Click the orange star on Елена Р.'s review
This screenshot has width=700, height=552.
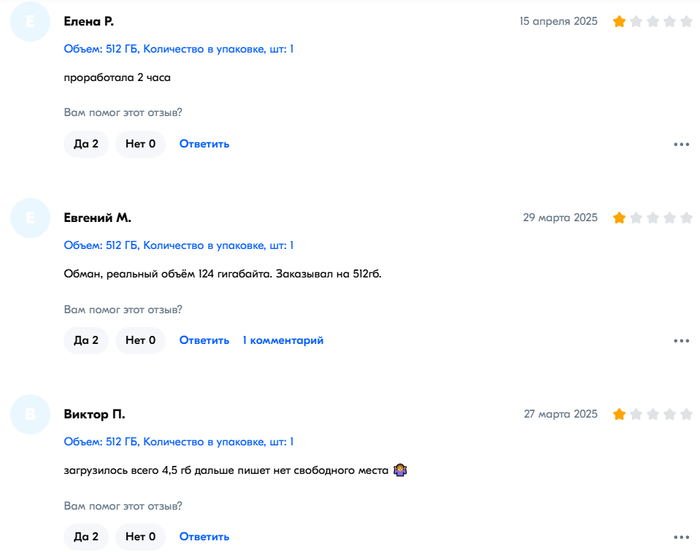point(620,21)
